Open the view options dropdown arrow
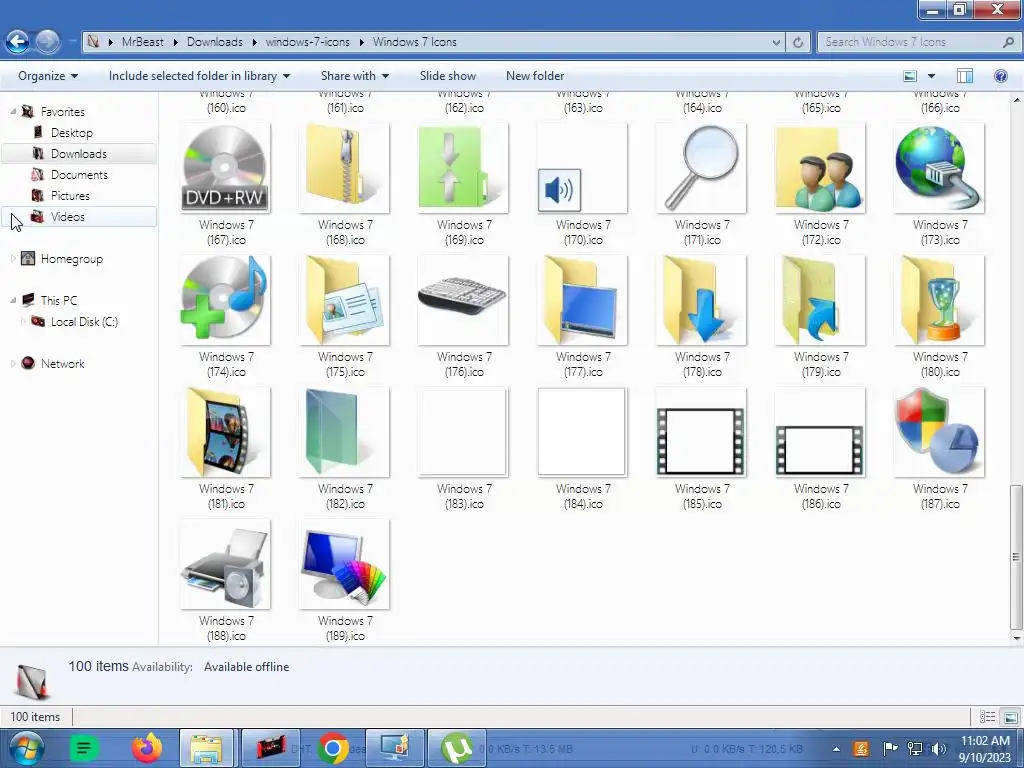The width and height of the screenshot is (1024, 768). [x=931, y=76]
